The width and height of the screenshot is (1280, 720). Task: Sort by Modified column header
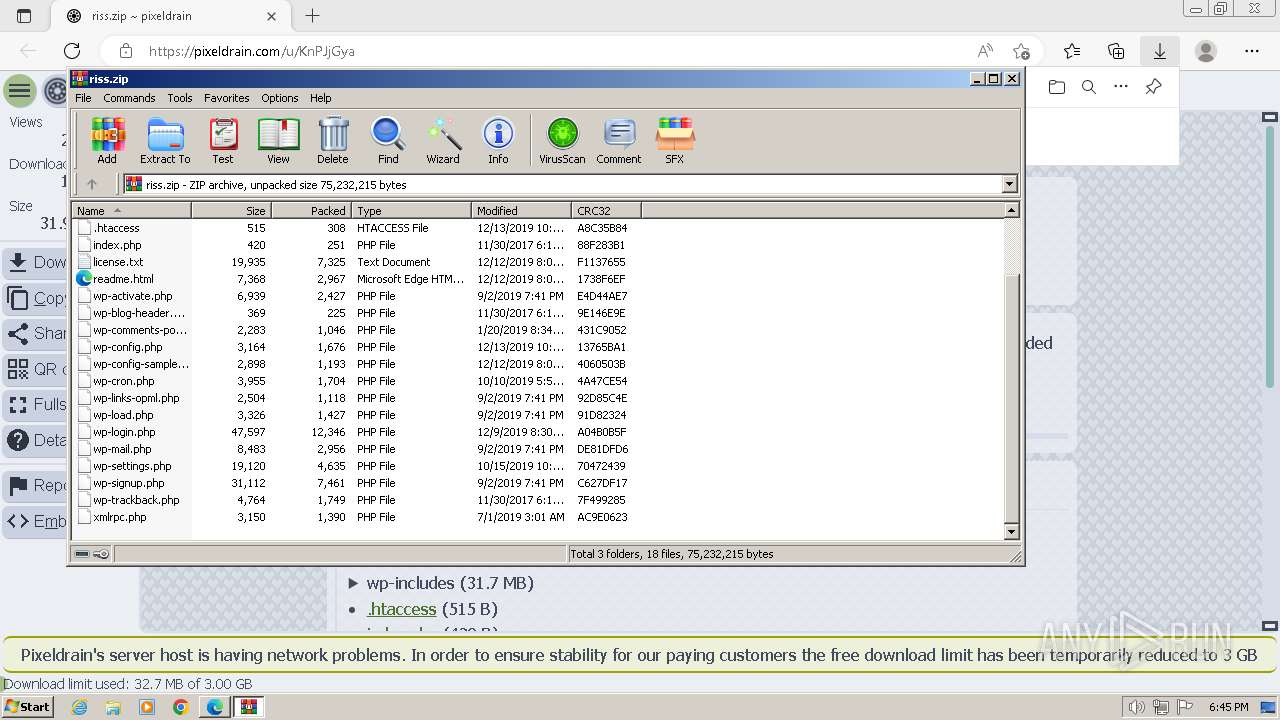pyautogui.click(x=521, y=210)
